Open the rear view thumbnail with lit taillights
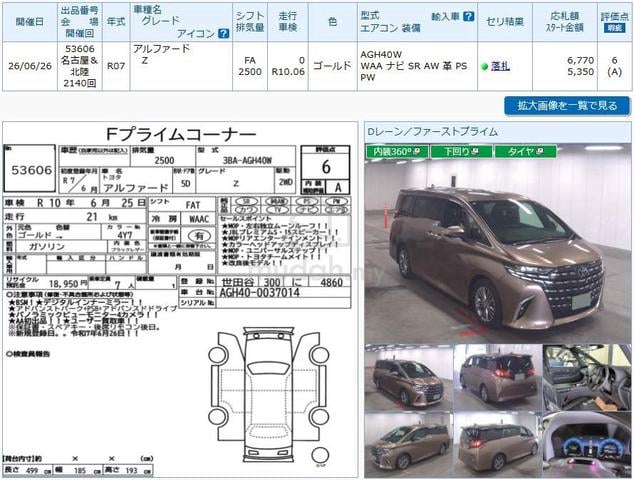 click(x=497, y=378)
